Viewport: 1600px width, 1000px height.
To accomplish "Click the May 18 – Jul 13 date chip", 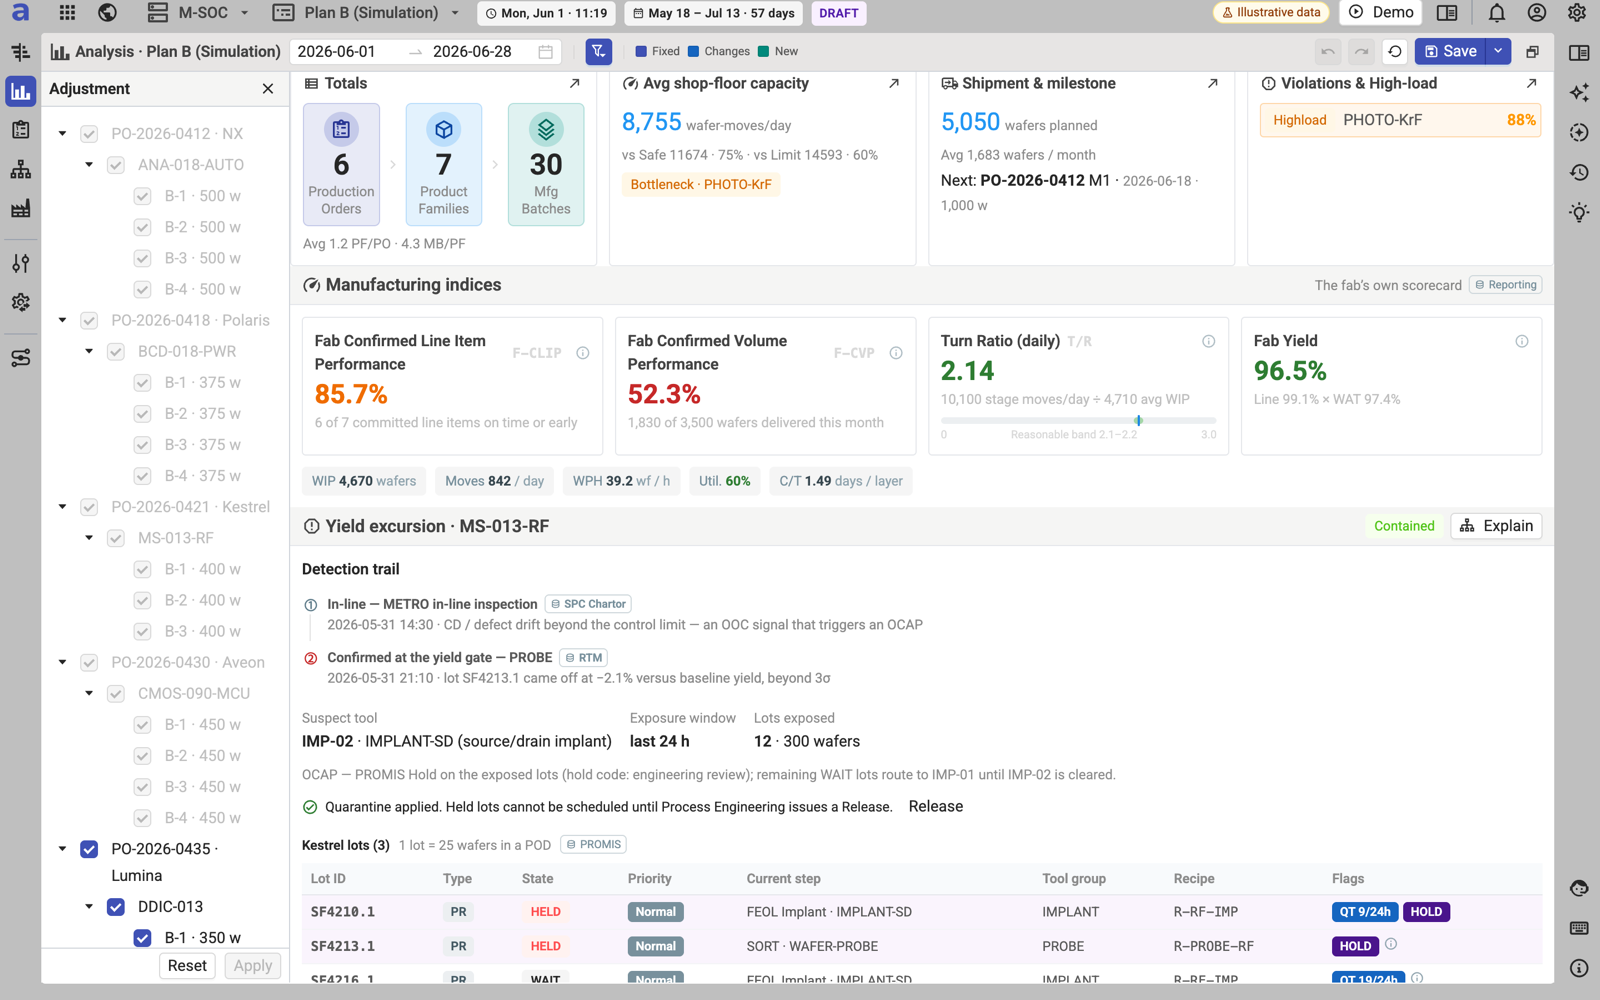I will pos(714,13).
